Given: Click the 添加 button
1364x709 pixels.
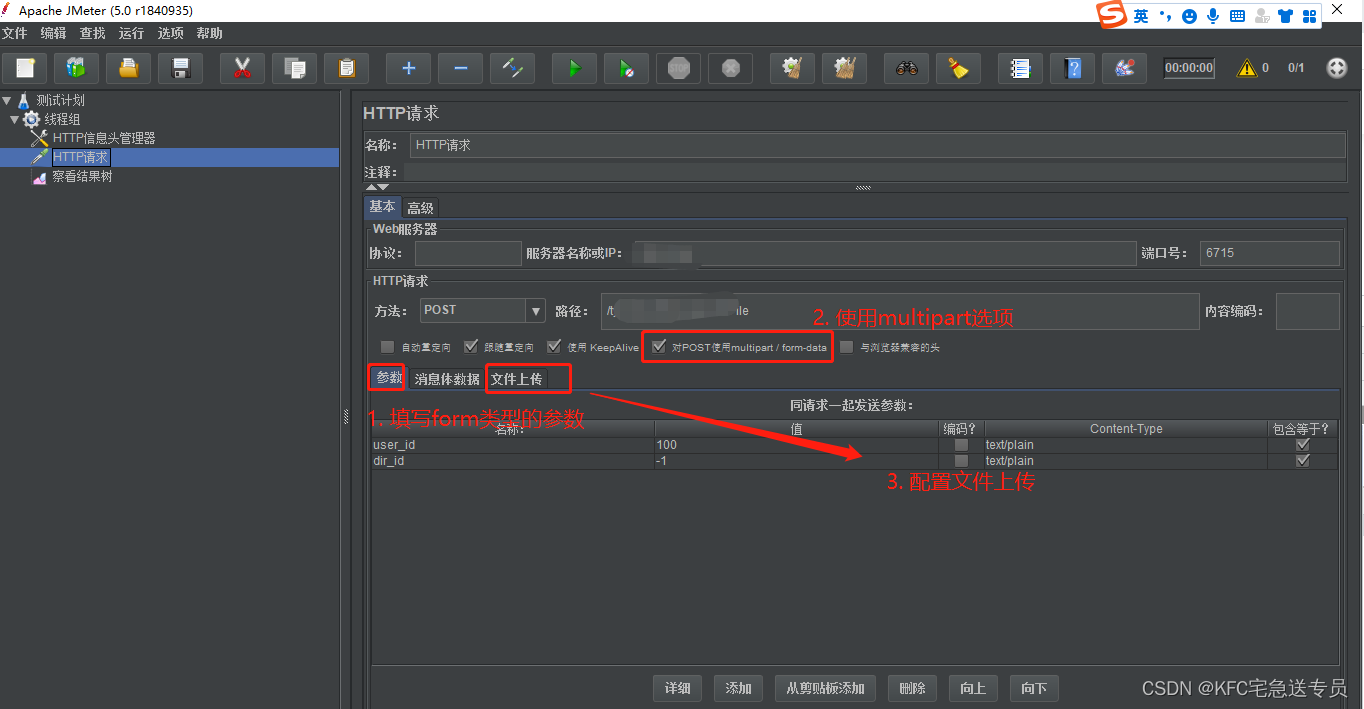Looking at the screenshot, I should click(x=738, y=688).
